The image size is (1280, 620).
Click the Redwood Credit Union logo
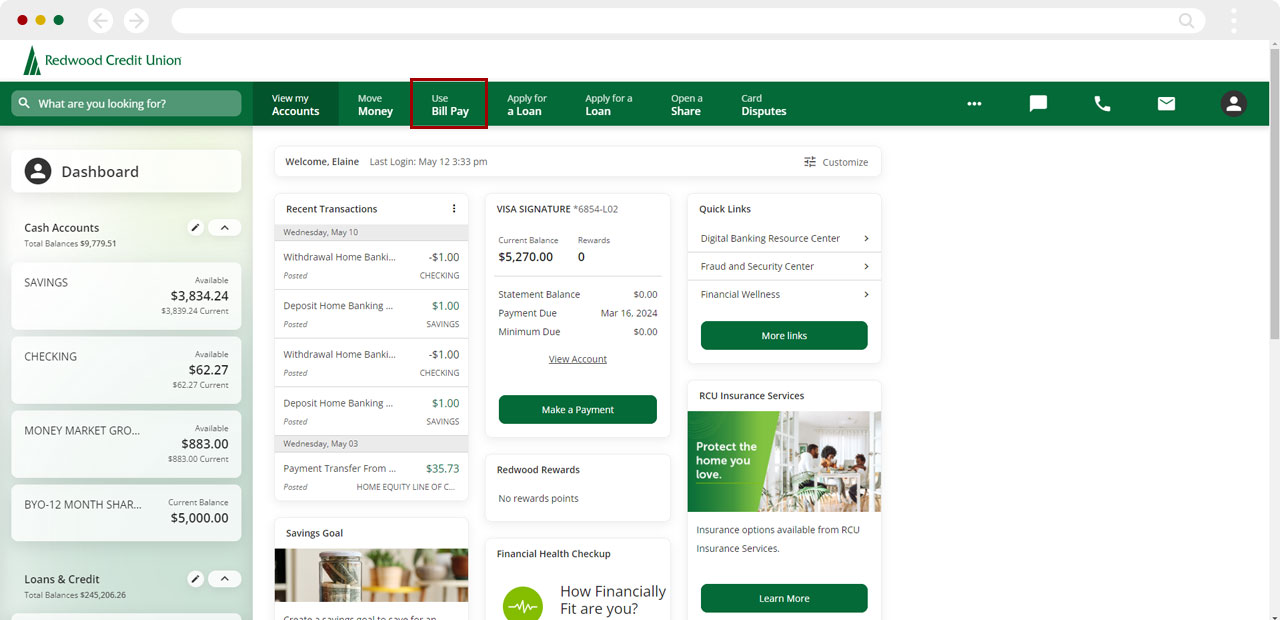click(x=102, y=60)
